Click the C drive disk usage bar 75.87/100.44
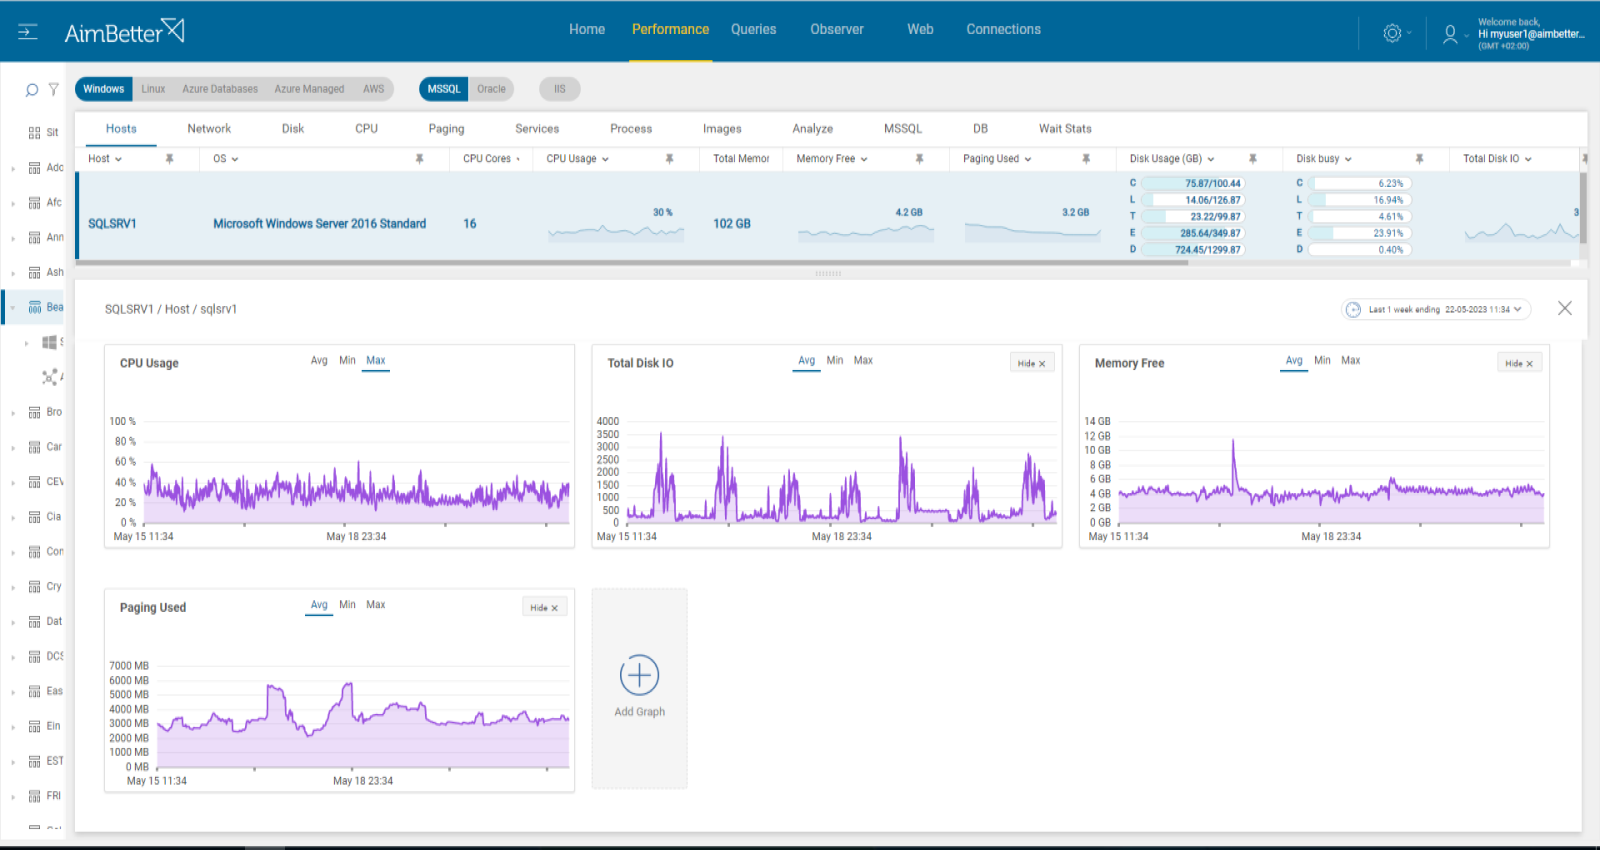The width and height of the screenshot is (1600, 850). tap(1193, 184)
